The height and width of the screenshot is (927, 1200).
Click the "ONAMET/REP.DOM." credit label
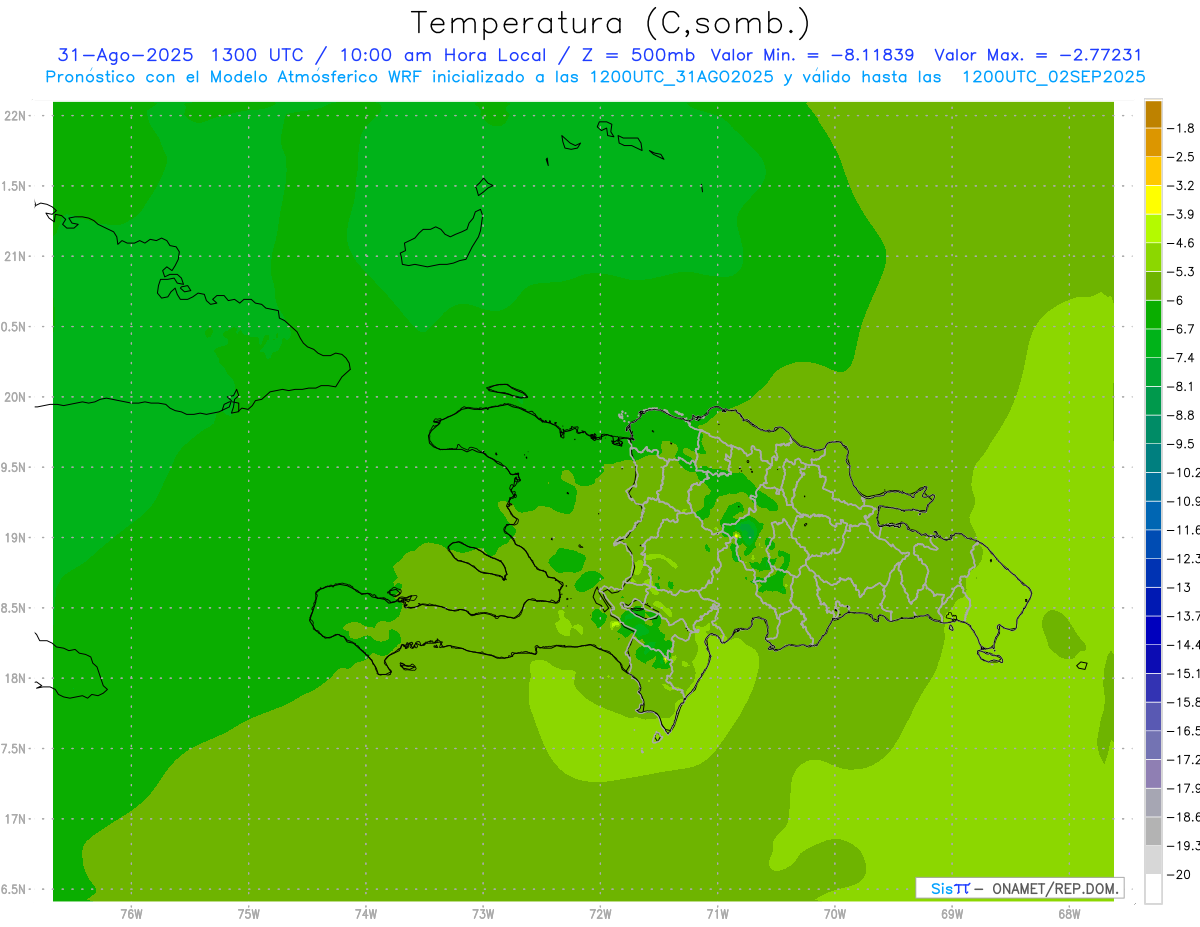coord(1055,888)
